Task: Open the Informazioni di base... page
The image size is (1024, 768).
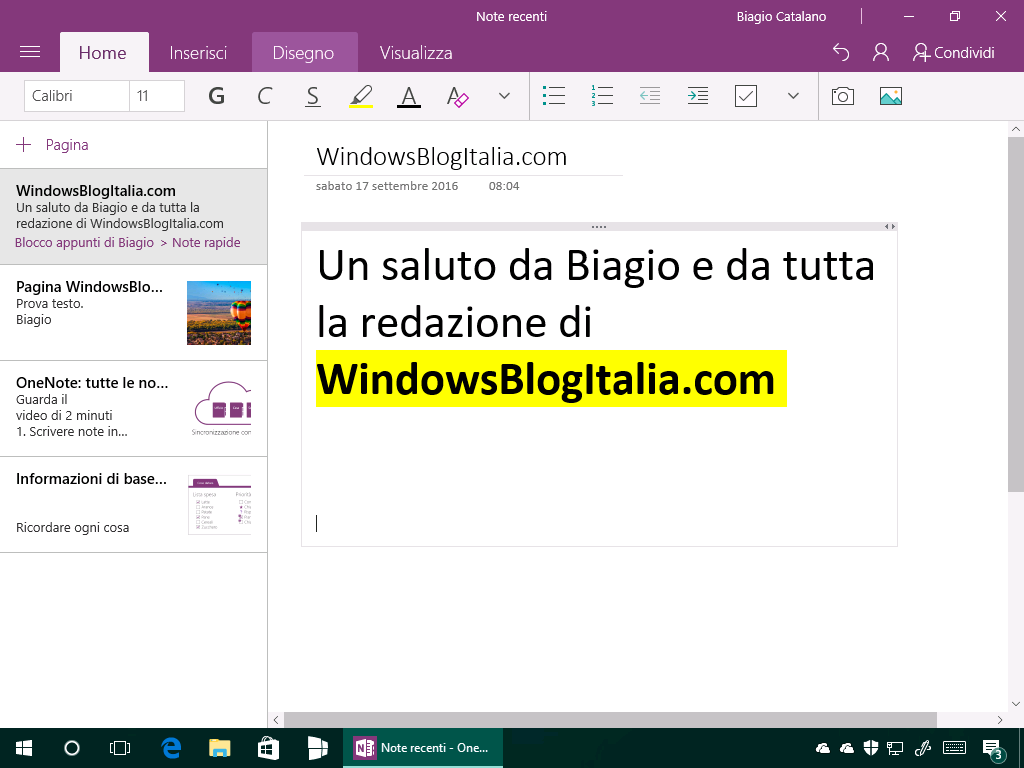Action: (133, 505)
